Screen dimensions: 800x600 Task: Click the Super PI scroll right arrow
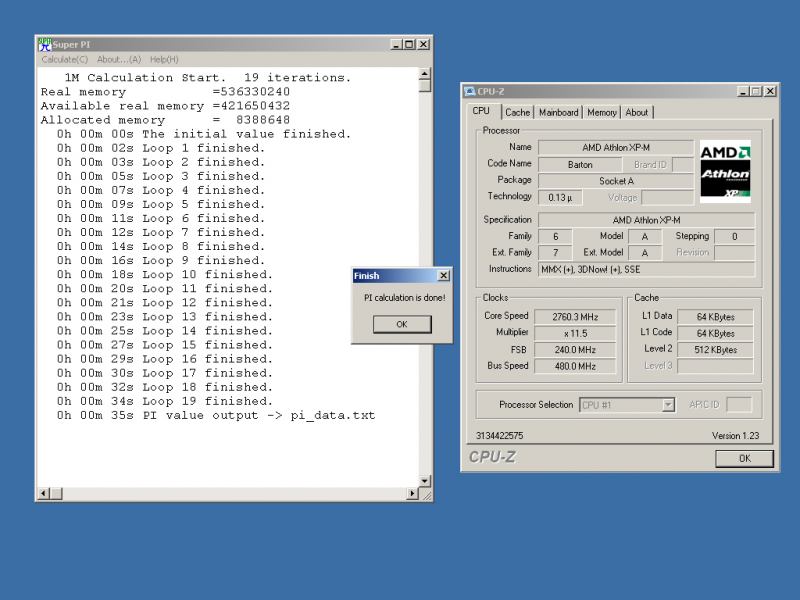pyautogui.click(x=412, y=493)
